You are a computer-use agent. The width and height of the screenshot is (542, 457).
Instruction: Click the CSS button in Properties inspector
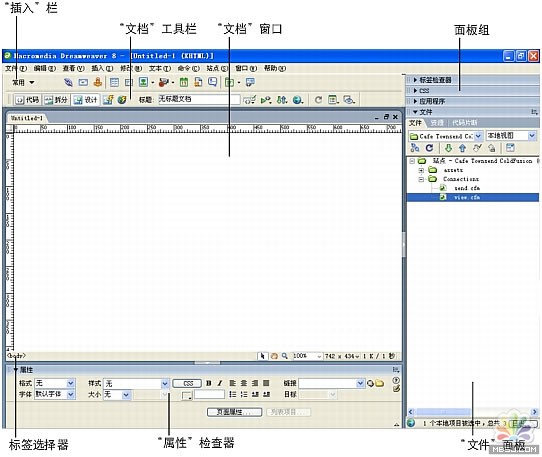point(187,383)
